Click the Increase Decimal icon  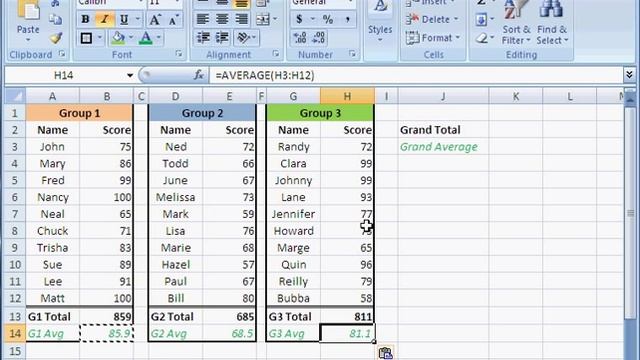[x=300, y=38]
